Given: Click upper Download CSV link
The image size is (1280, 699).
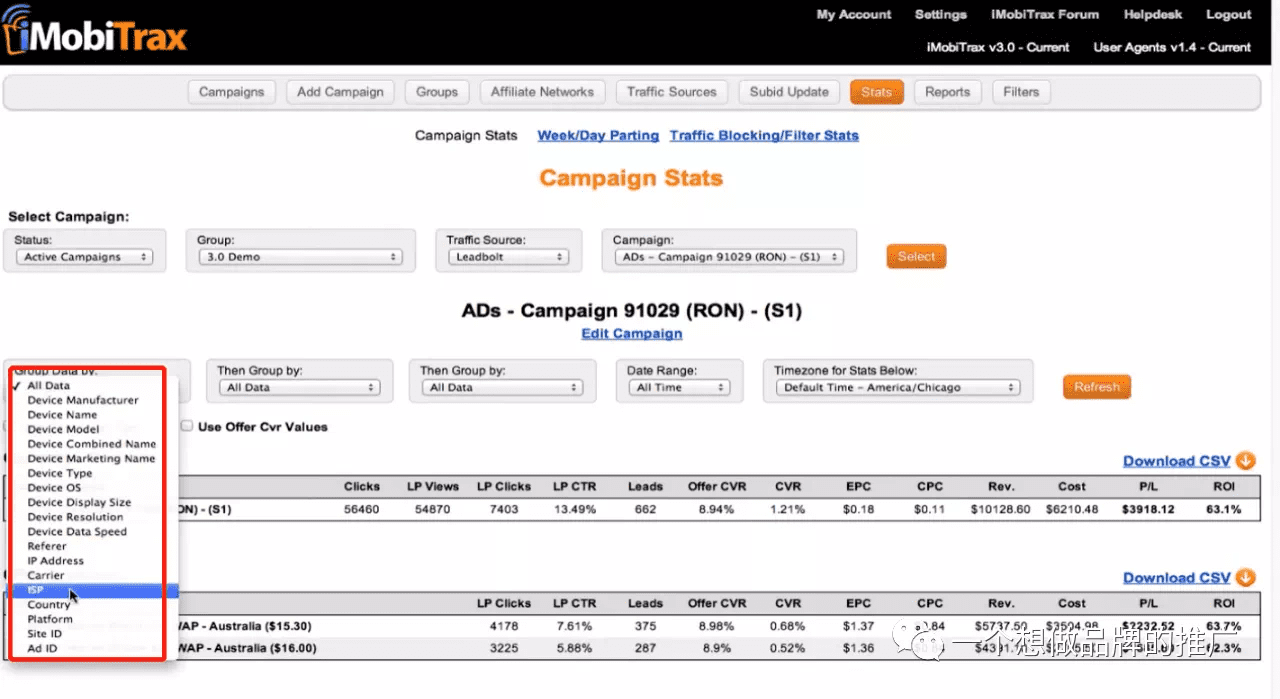Looking at the screenshot, I should tap(1177, 461).
